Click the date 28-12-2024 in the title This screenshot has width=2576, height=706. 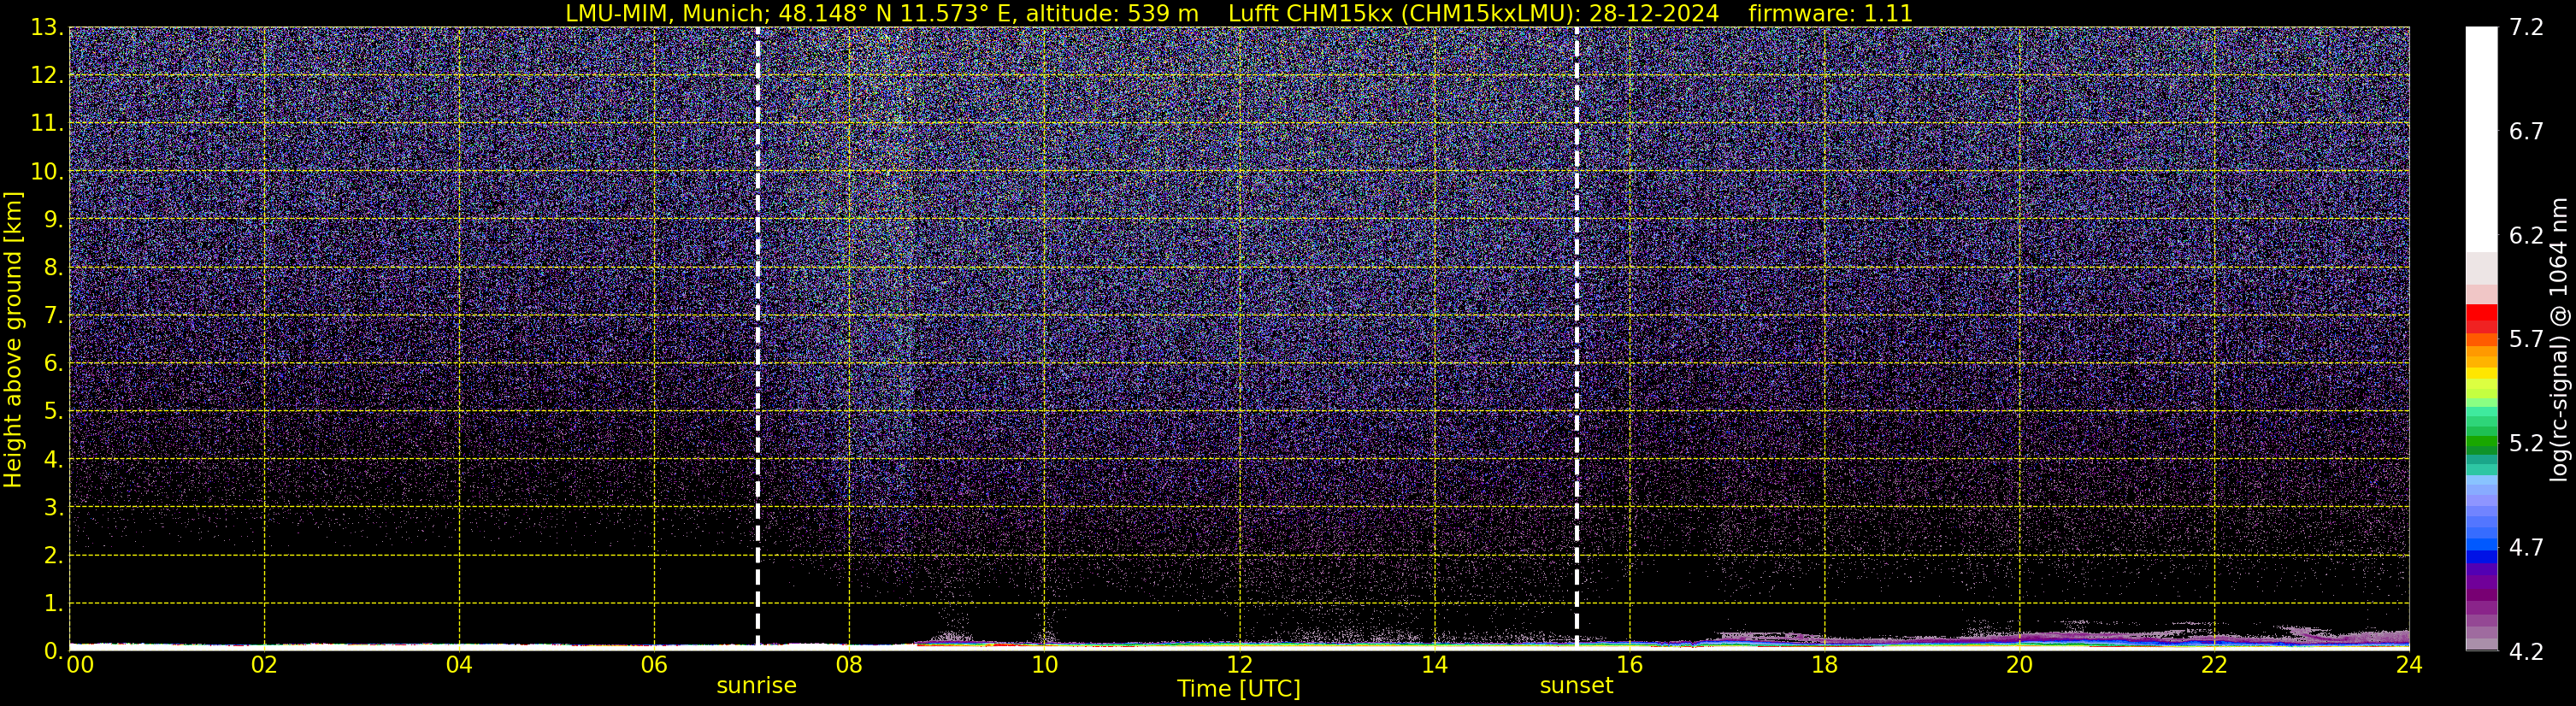click(x=1654, y=14)
